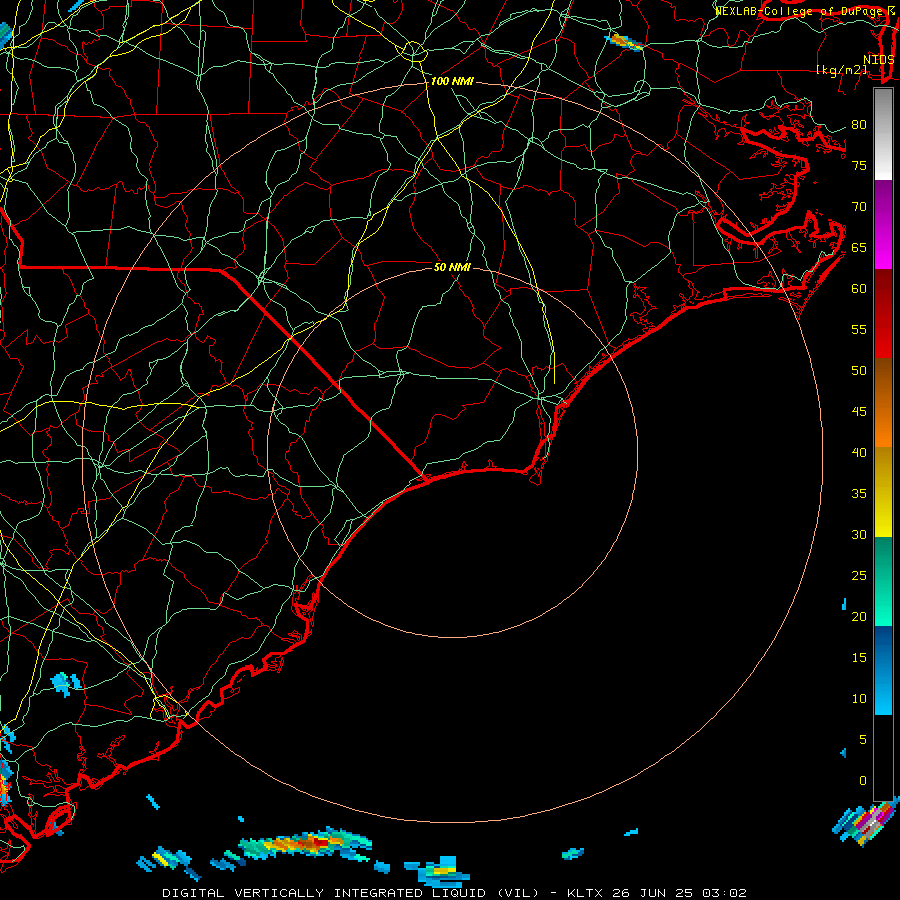
Task: Click the scale value 80
Action: point(859,125)
